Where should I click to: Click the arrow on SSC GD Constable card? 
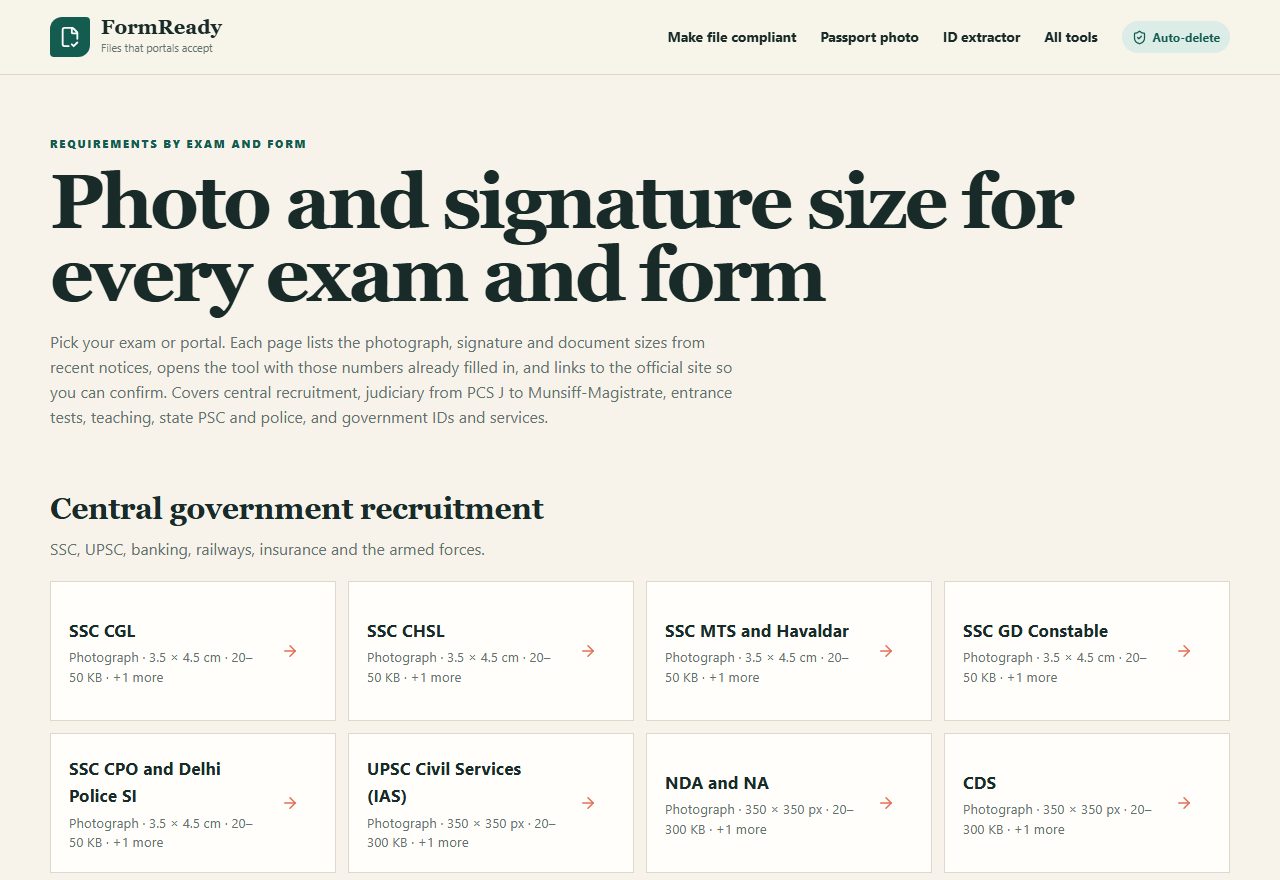pos(1184,651)
